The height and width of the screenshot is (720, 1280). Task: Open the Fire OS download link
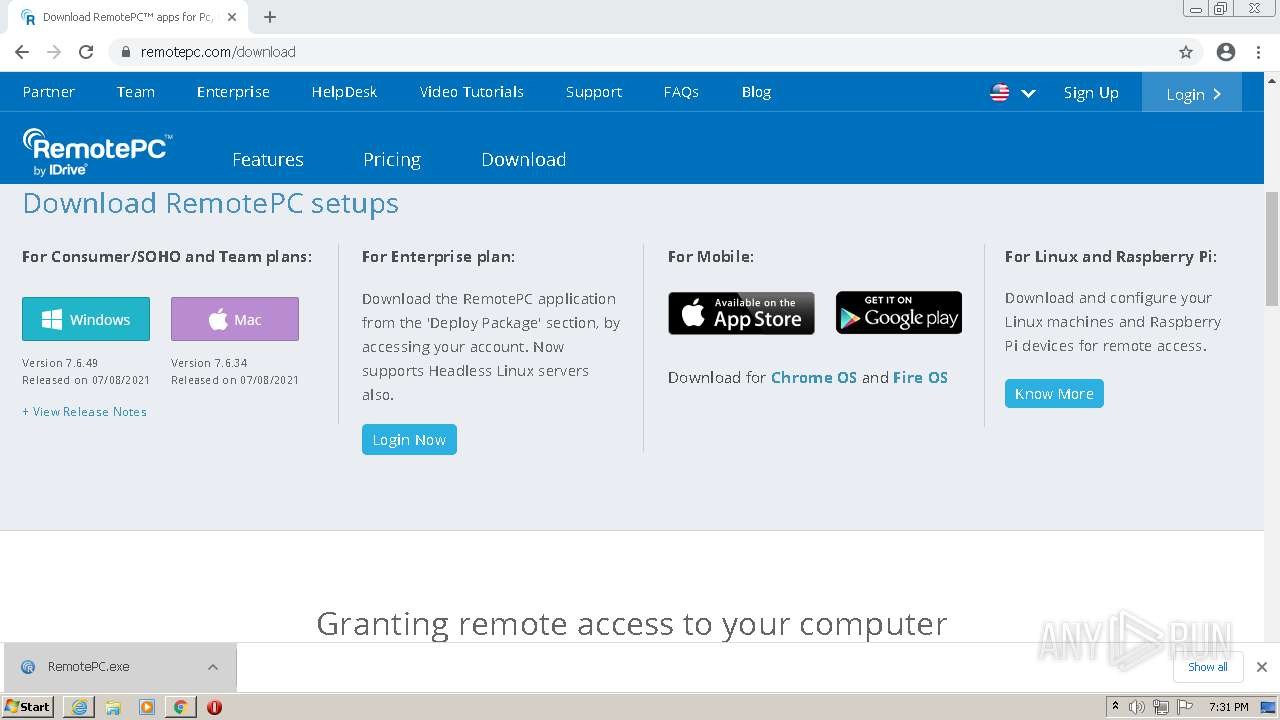(x=920, y=378)
